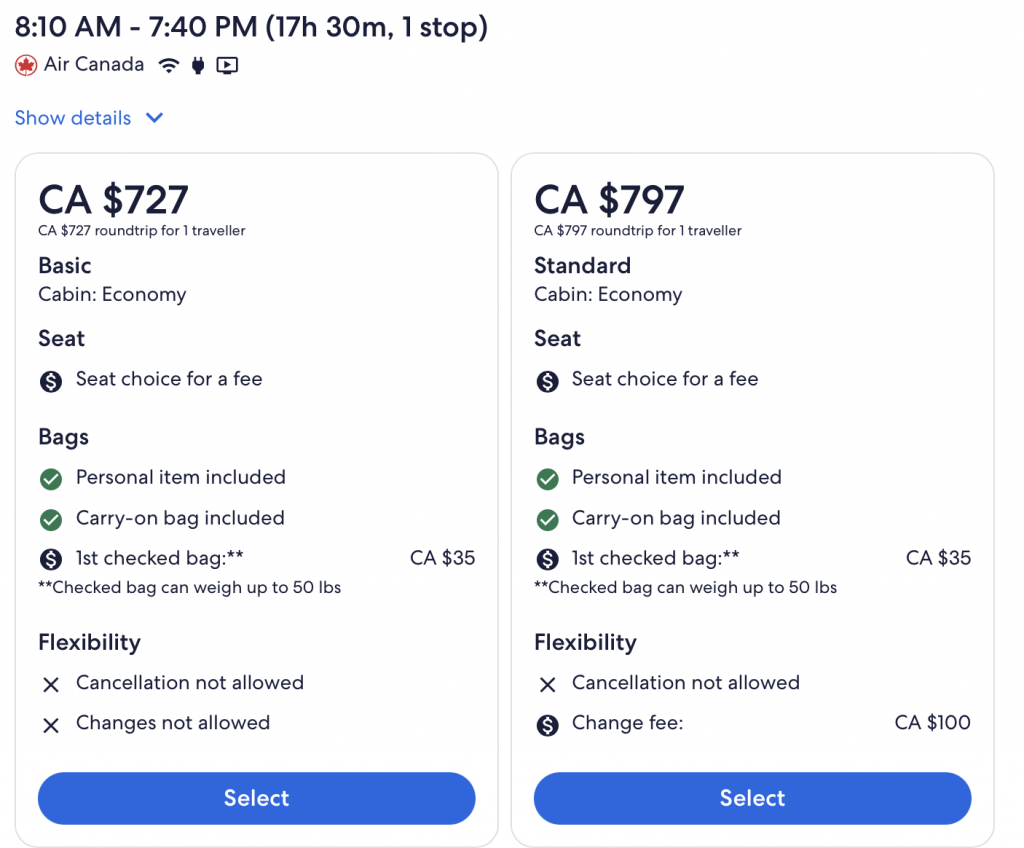This screenshot has height=848, width=1024.
Task: Click the CA $100 change fee amount
Action: (932, 723)
